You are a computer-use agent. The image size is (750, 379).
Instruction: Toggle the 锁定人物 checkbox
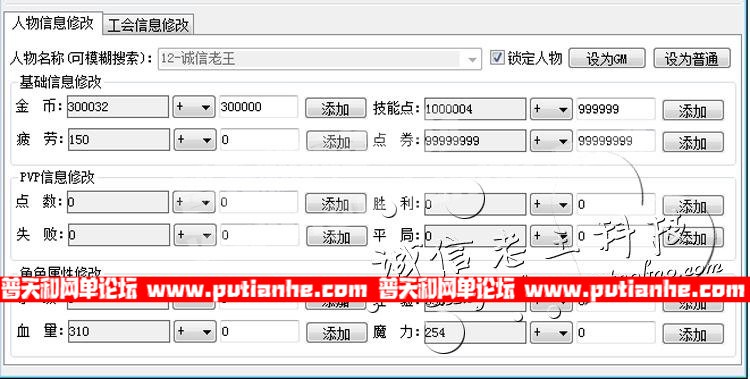pyautogui.click(x=497, y=58)
